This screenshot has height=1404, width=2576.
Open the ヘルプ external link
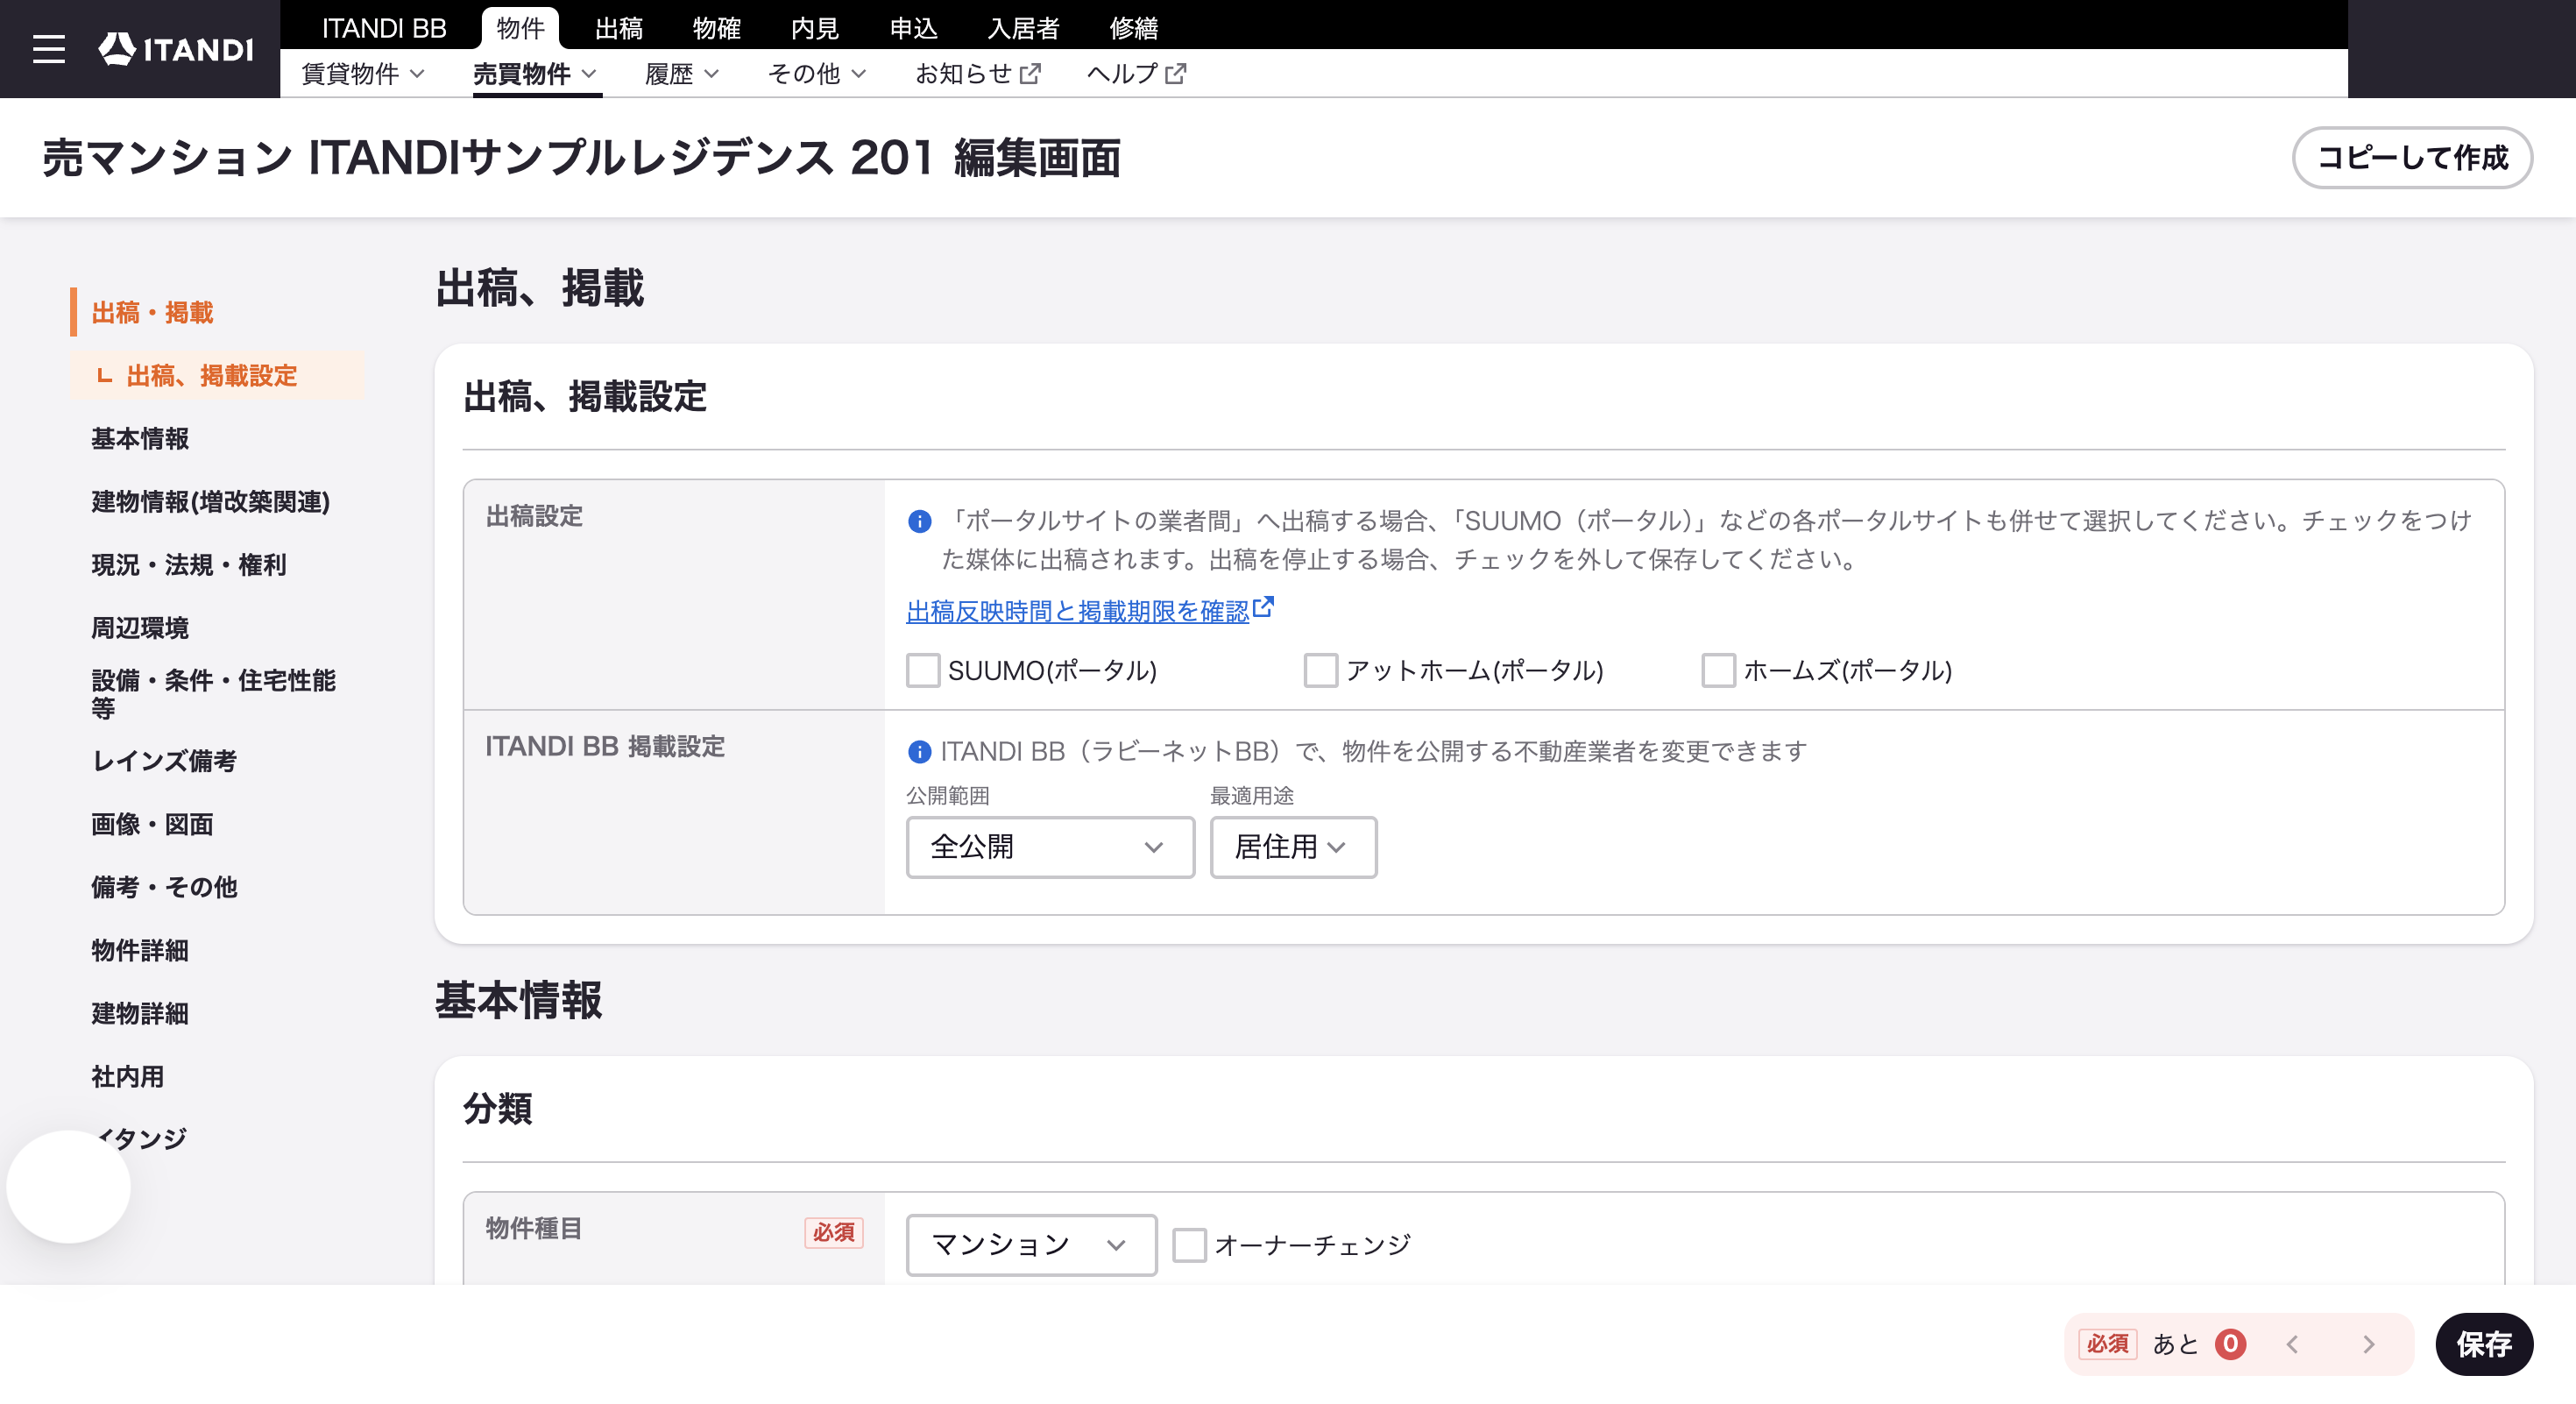tap(1137, 74)
